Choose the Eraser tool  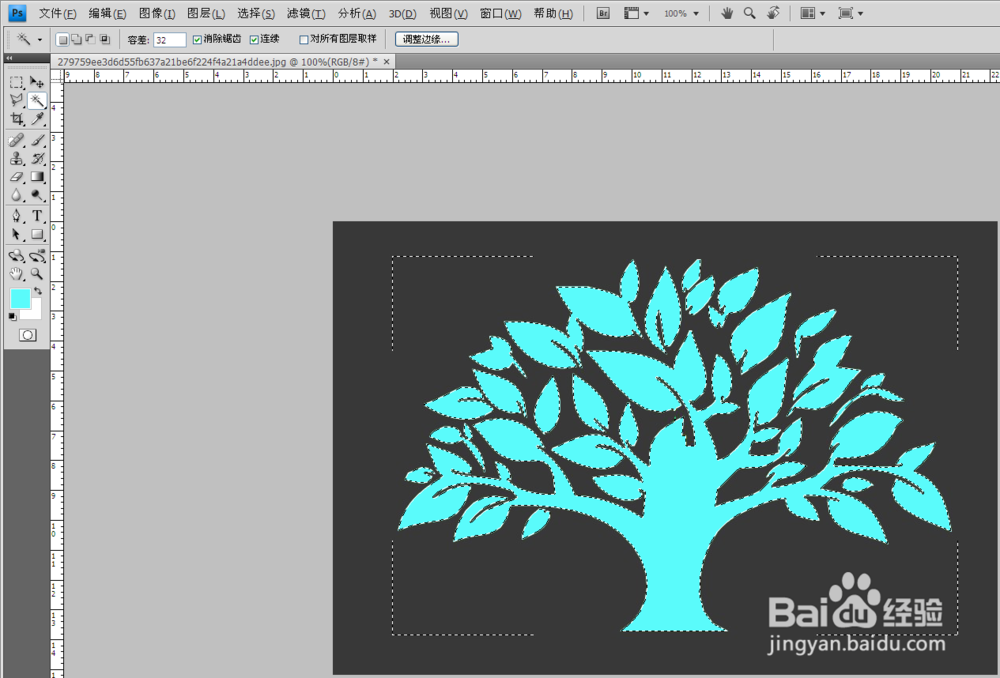point(17,177)
